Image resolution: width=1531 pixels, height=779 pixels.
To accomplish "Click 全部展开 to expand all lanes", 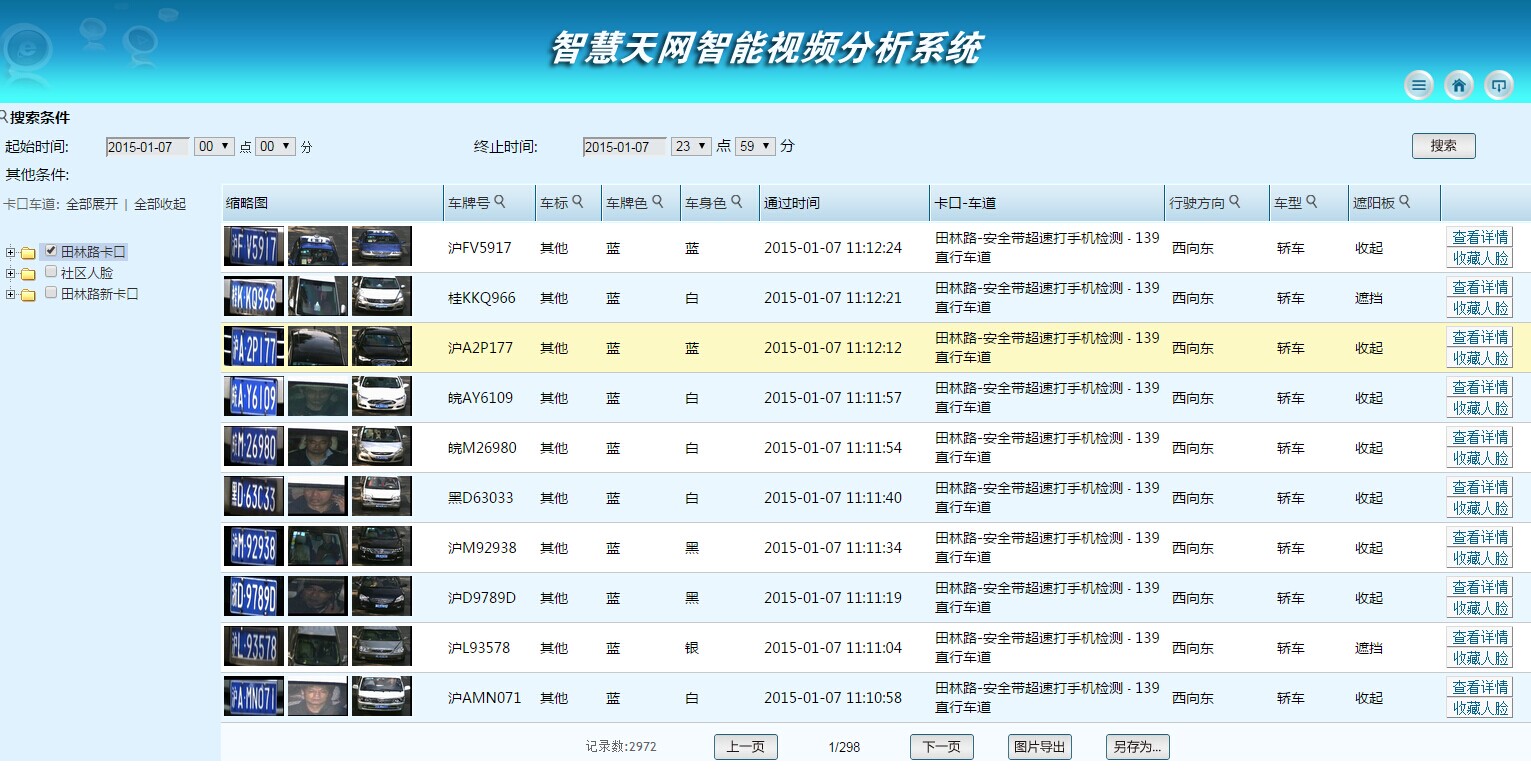I will point(92,204).
